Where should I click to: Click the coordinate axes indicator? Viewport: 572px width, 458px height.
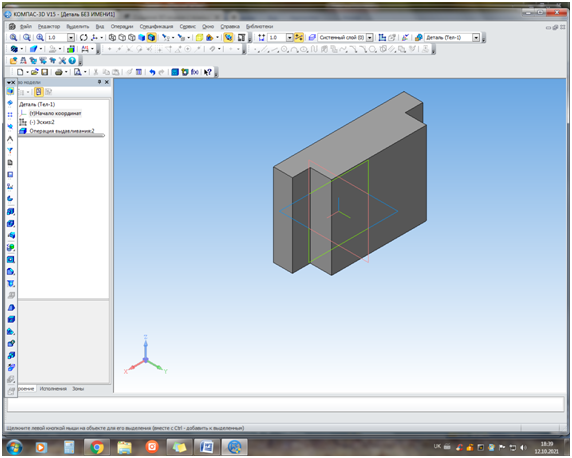pos(146,356)
